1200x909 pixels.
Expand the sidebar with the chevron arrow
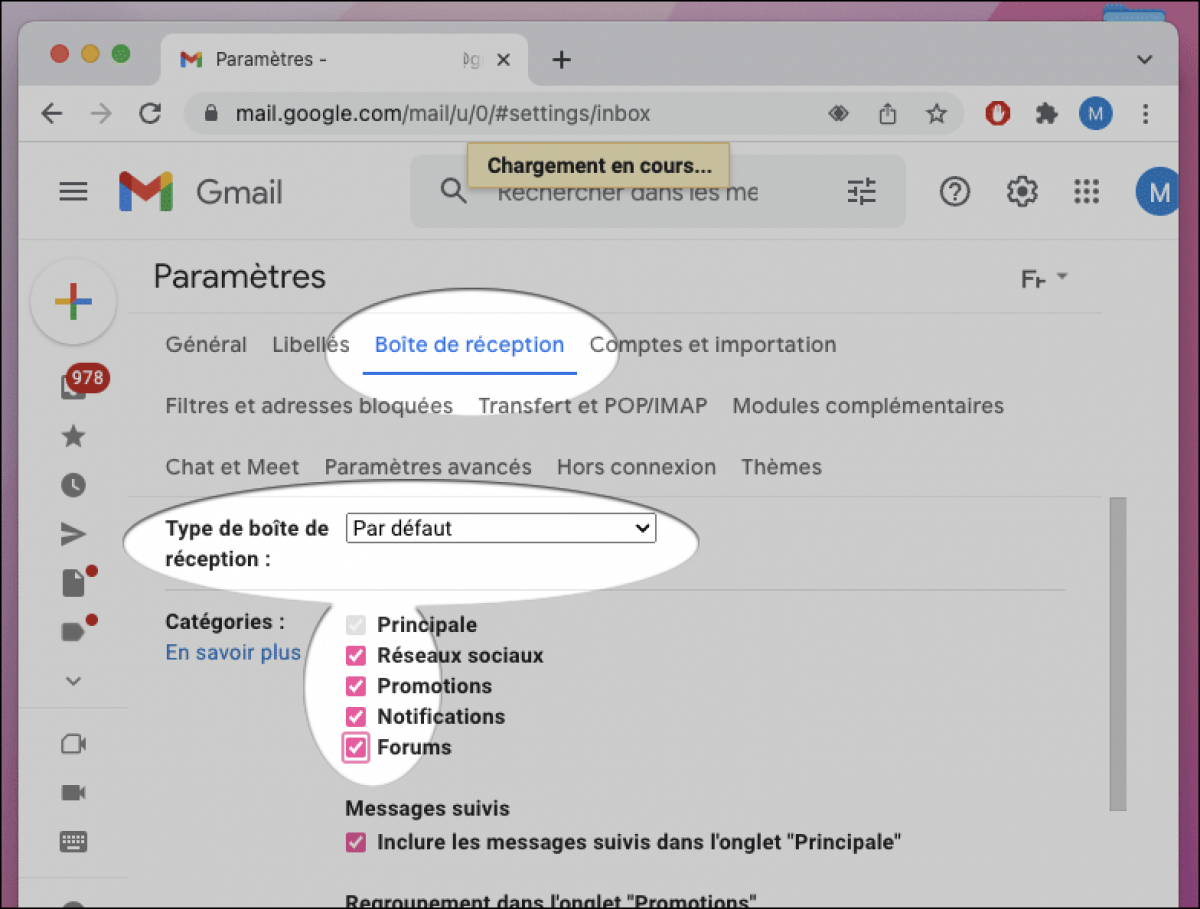73,680
